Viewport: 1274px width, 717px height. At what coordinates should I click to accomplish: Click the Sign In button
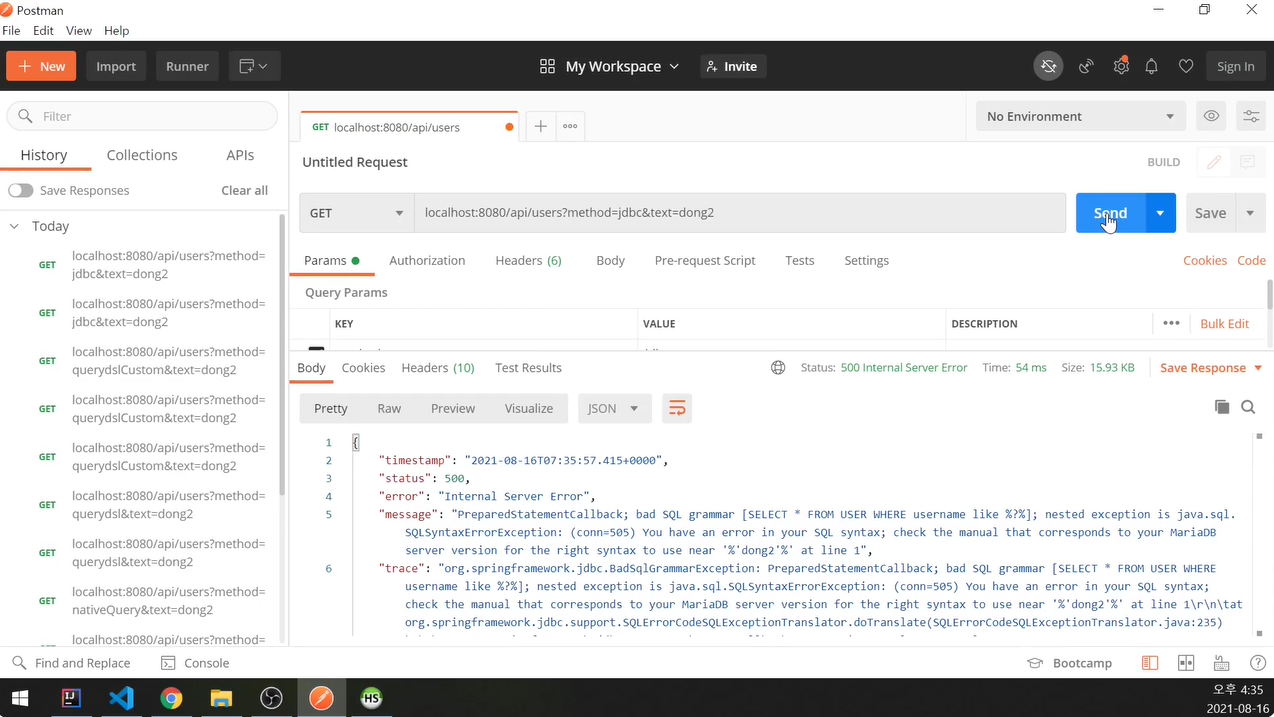[1236, 66]
